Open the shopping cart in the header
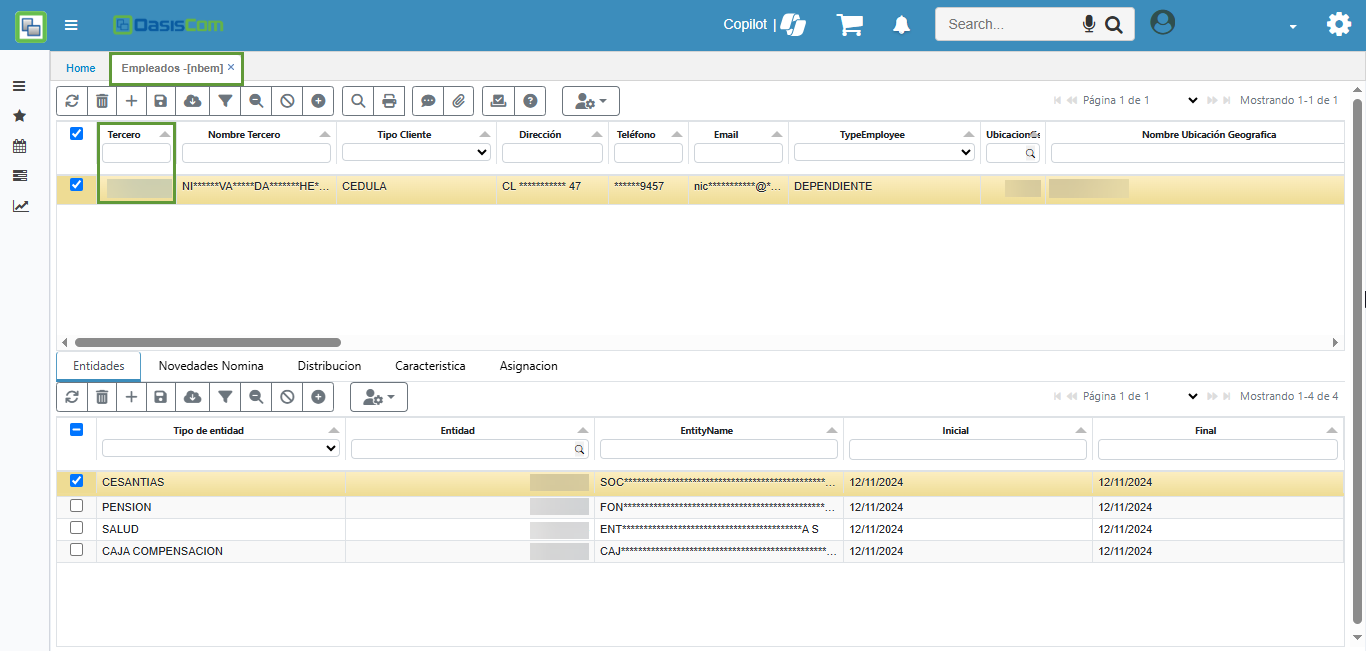The width and height of the screenshot is (1366, 651). [x=850, y=25]
